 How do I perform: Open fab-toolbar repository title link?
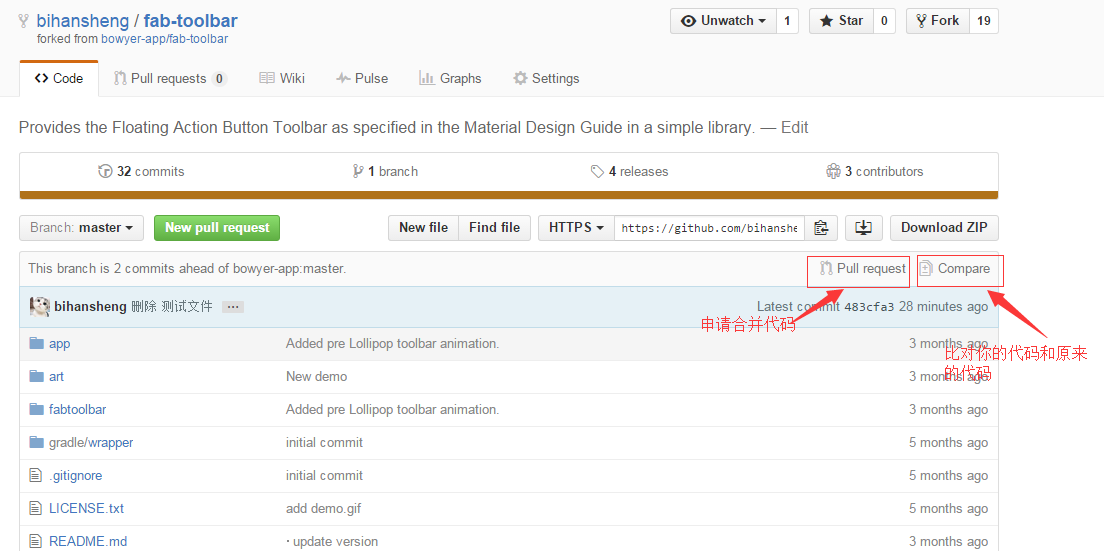pos(190,21)
